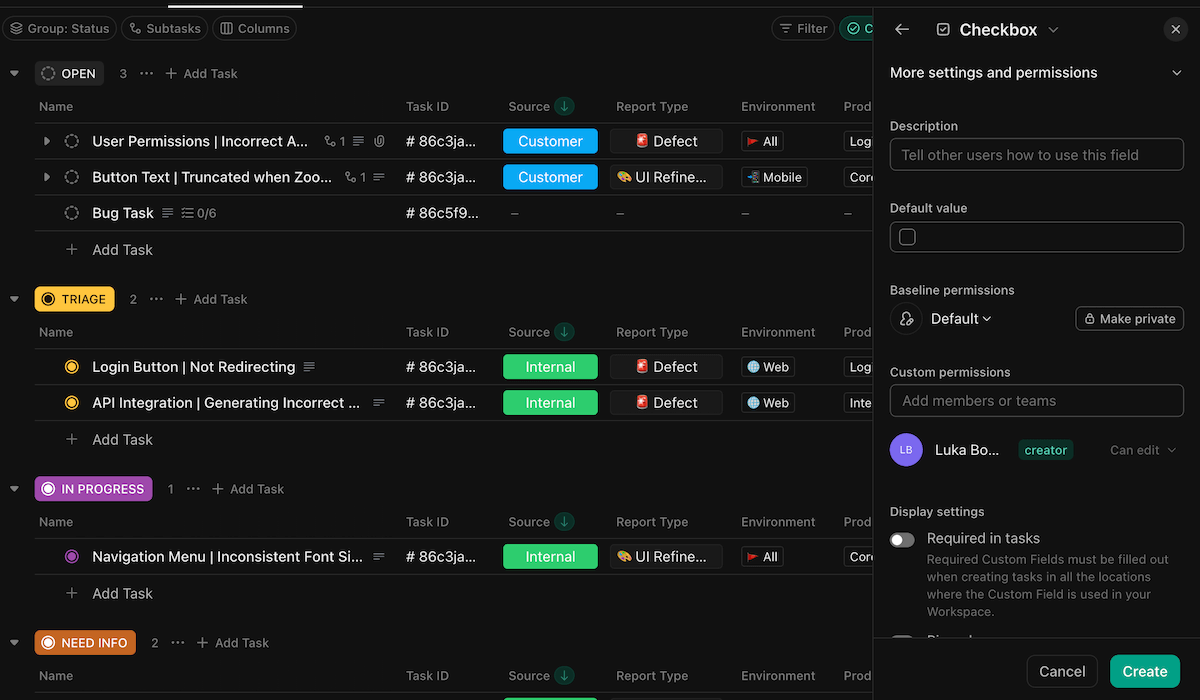Click the green sort arrow on Source column

[x=562, y=106]
